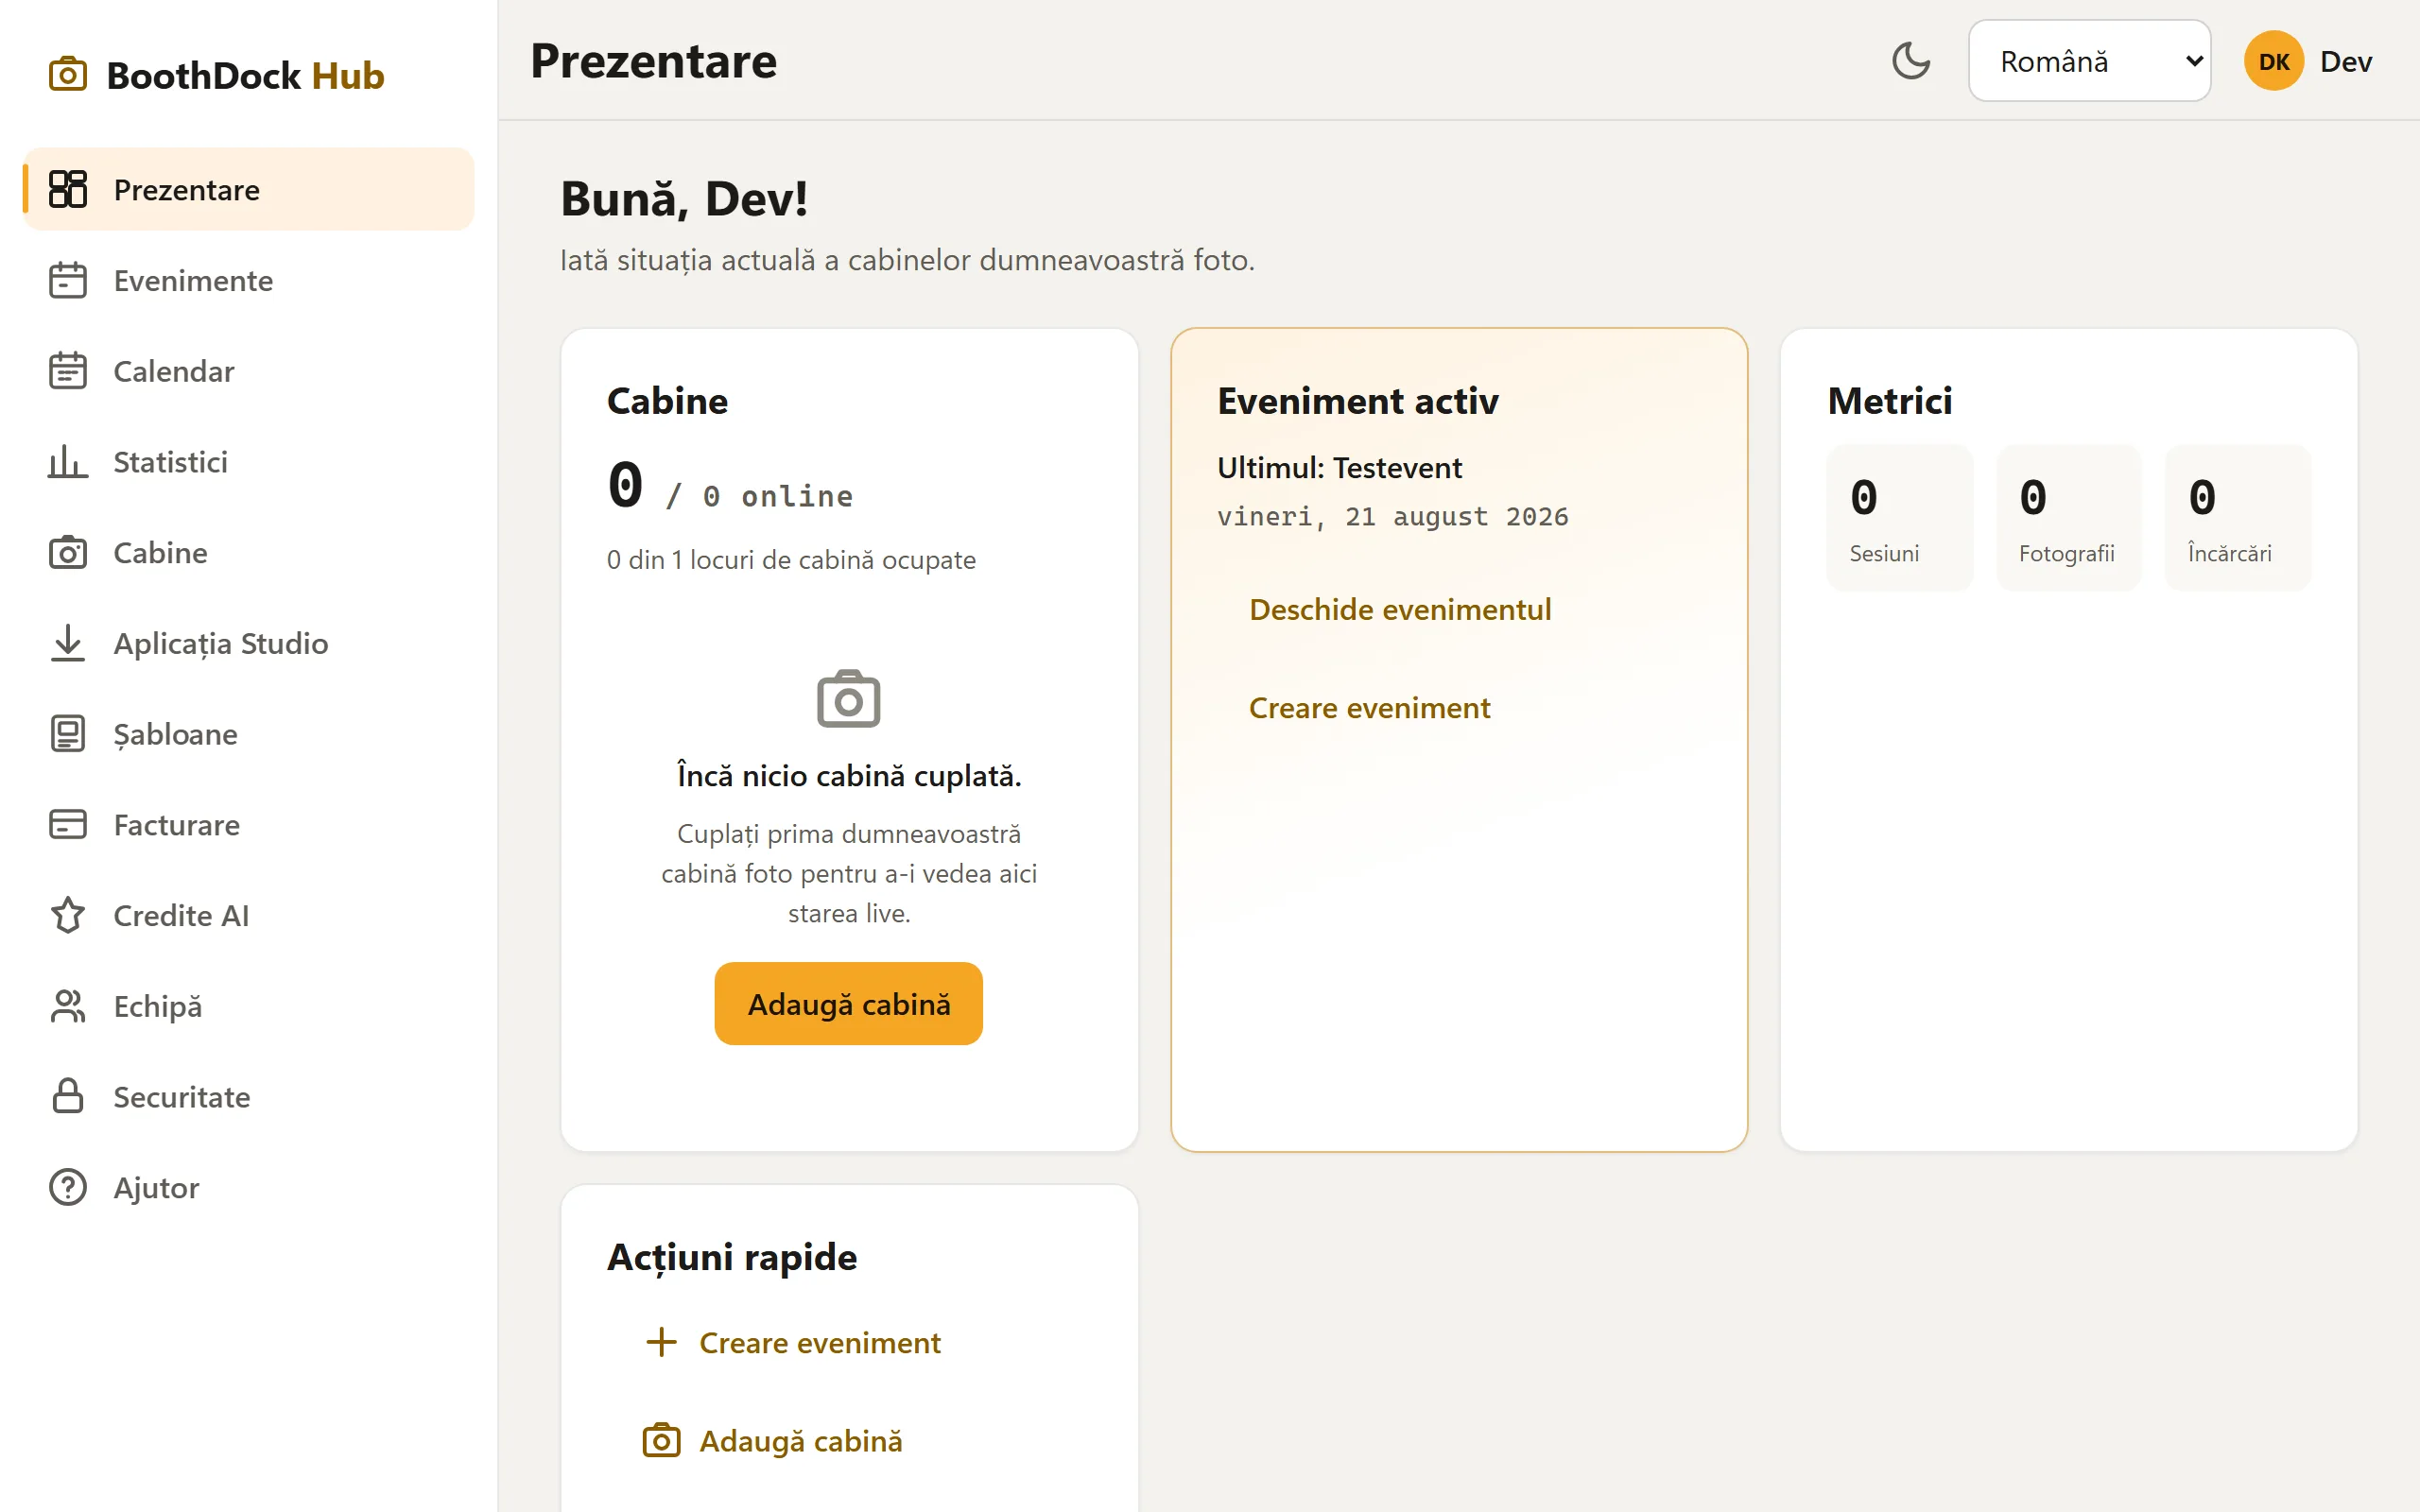Click the date 'vineri, 21 august 2026'
The width and height of the screenshot is (2420, 1512).
point(1393,516)
